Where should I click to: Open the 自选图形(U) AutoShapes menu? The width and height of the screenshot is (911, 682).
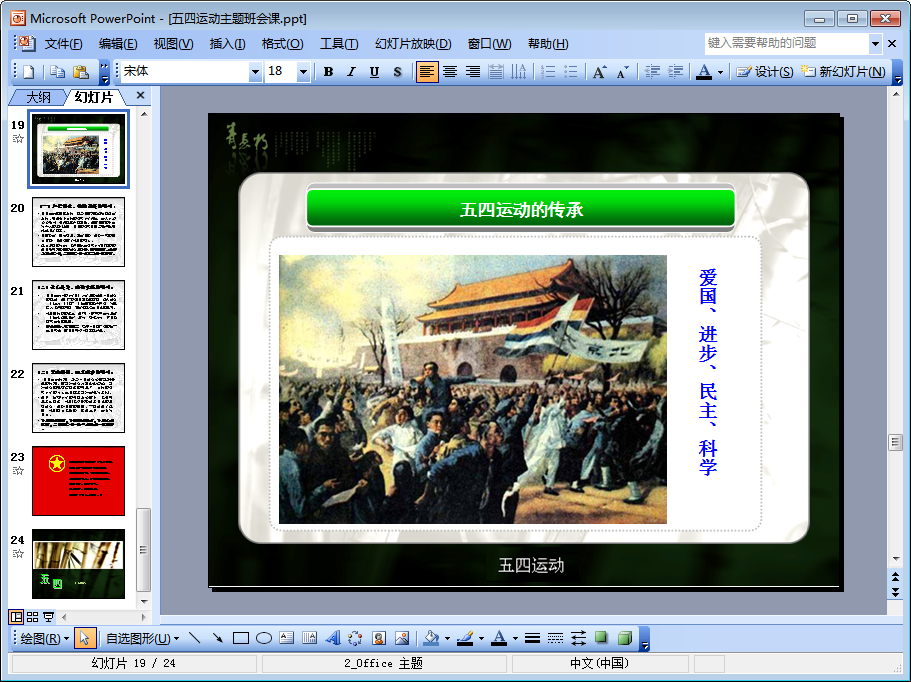pos(142,638)
